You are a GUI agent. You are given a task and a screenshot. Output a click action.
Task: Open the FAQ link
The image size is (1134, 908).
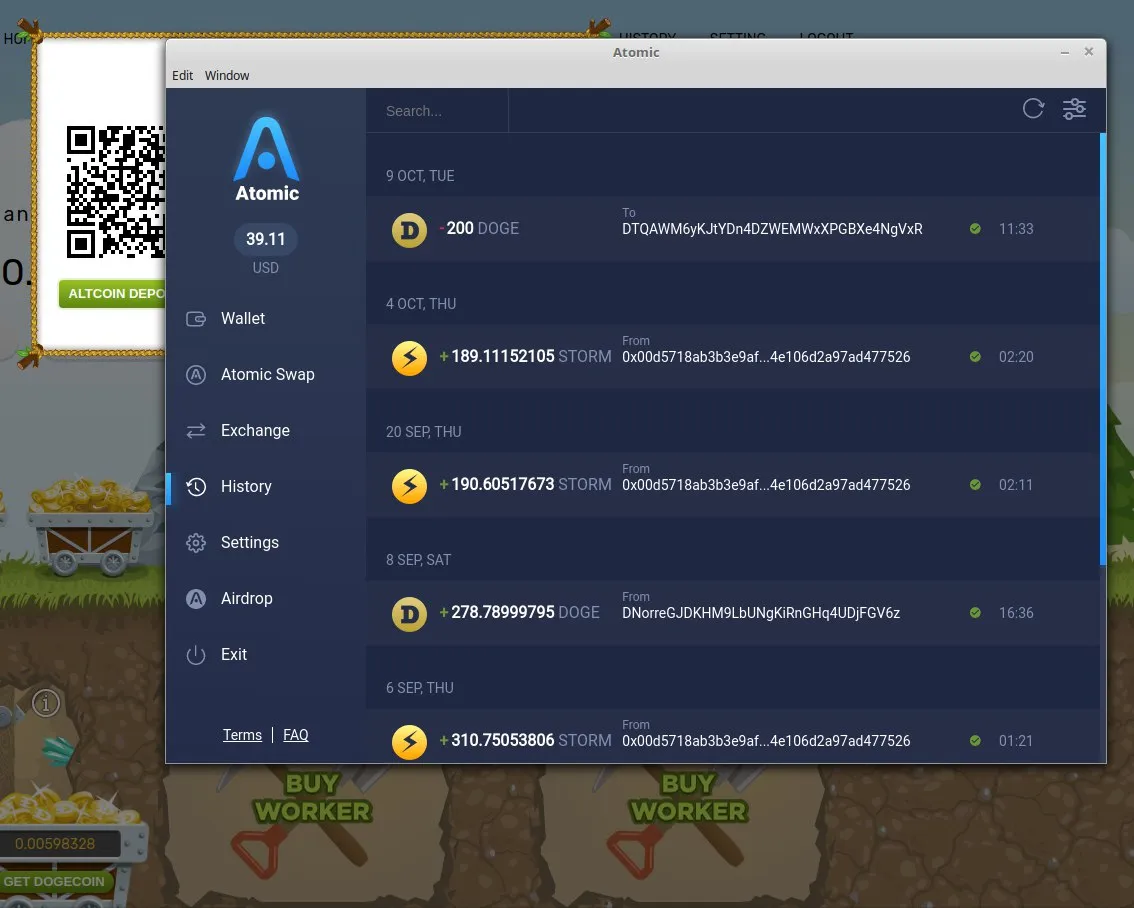tap(296, 735)
